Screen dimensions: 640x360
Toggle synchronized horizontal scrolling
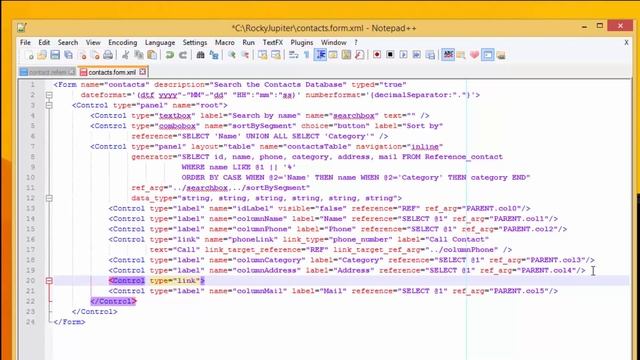pyautogui.click(x=276, y=55)
